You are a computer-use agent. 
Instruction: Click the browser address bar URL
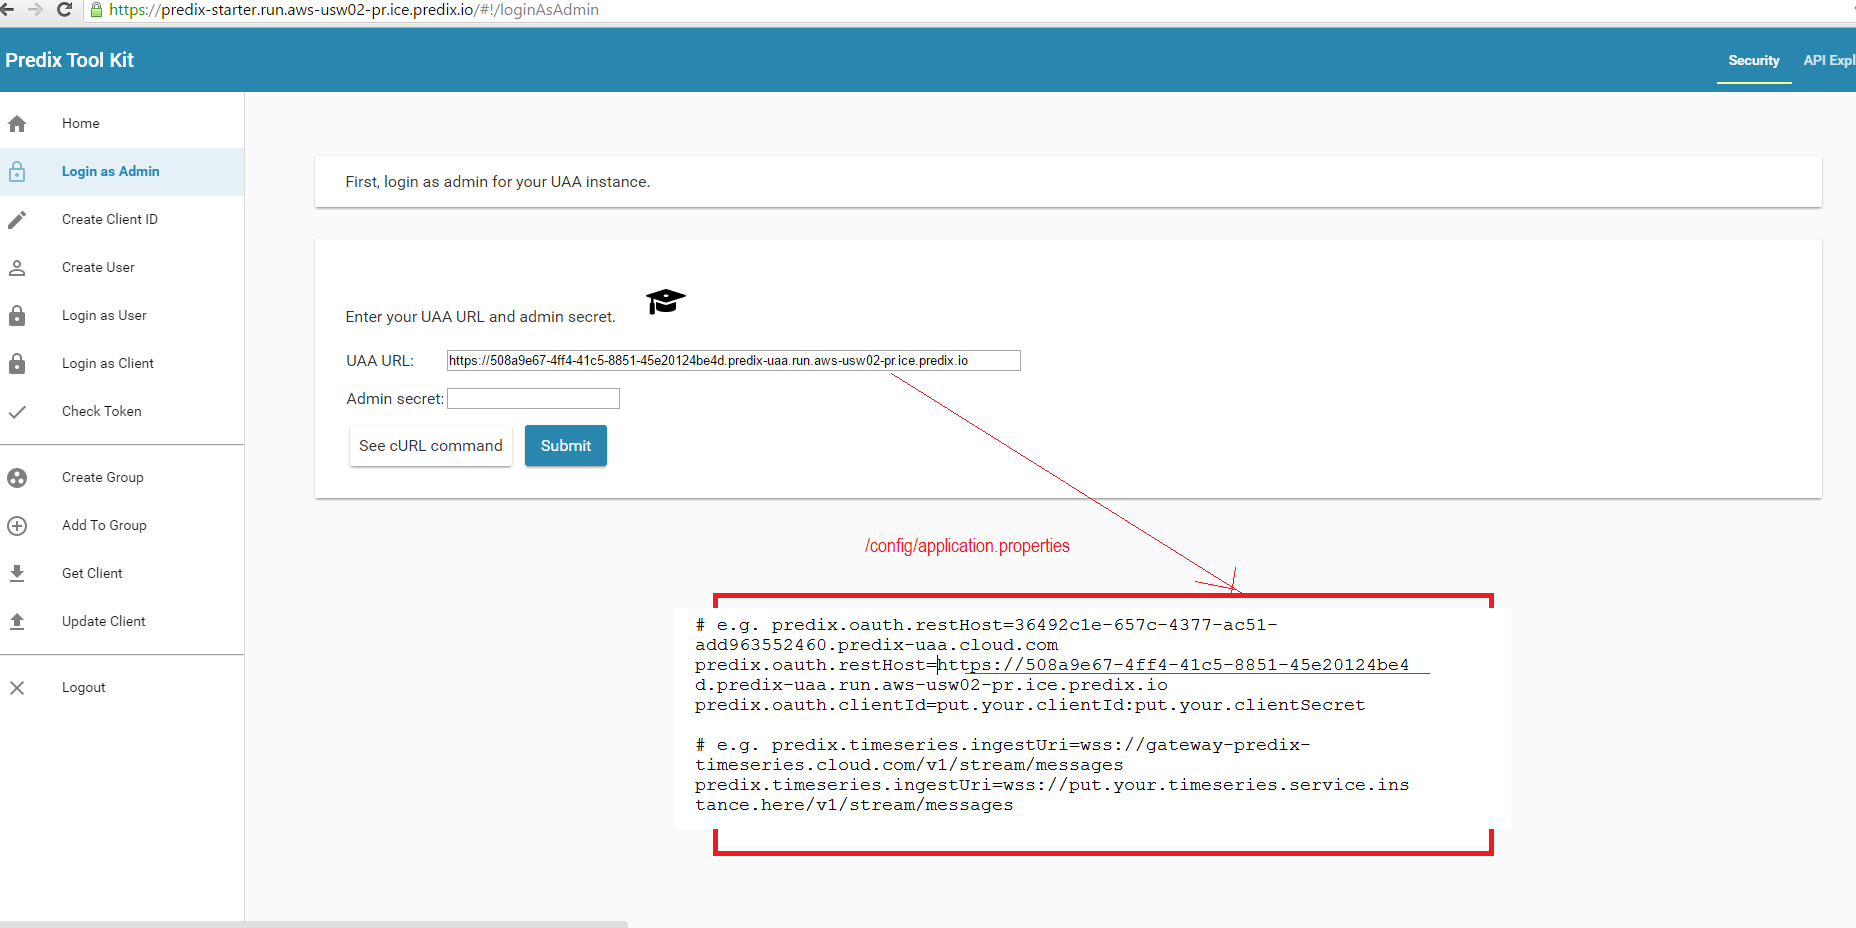pos(354,10)
